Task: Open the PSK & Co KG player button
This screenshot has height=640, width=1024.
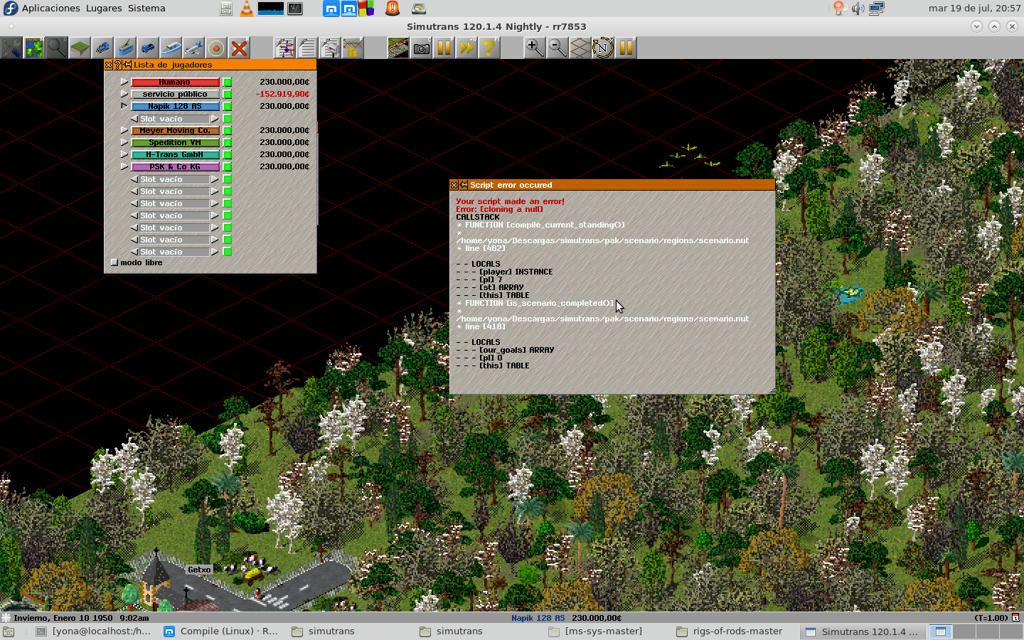Action: [x=175, y=167]
